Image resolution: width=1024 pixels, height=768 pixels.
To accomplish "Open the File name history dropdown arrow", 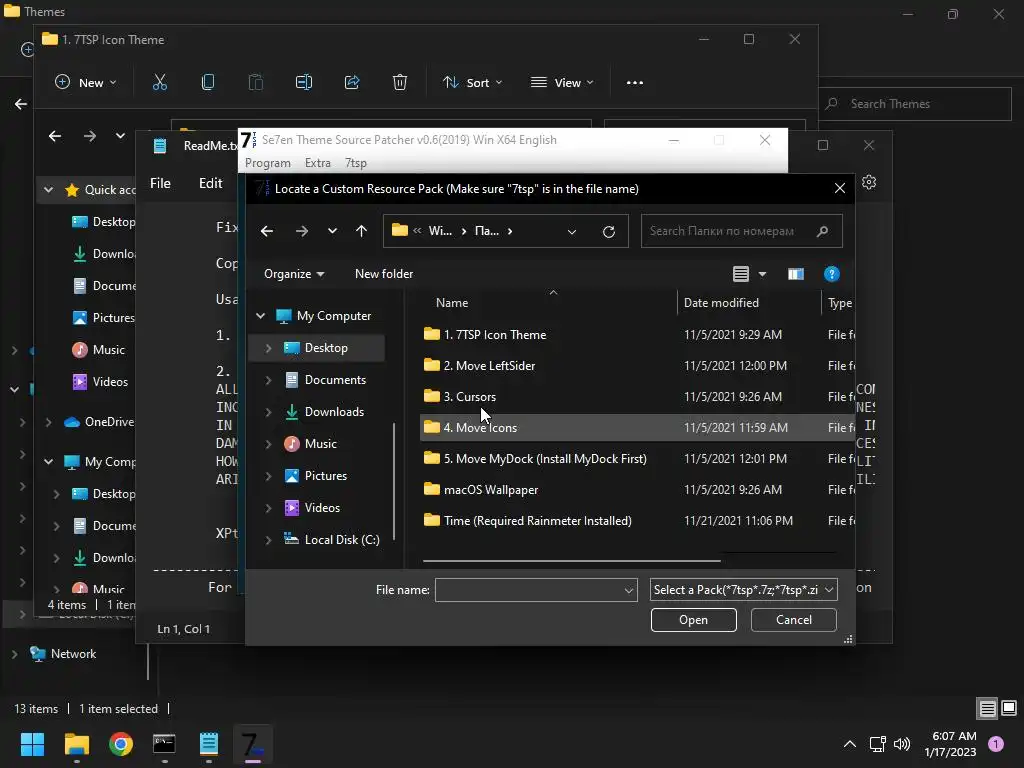I will click(x=628, y=590).
